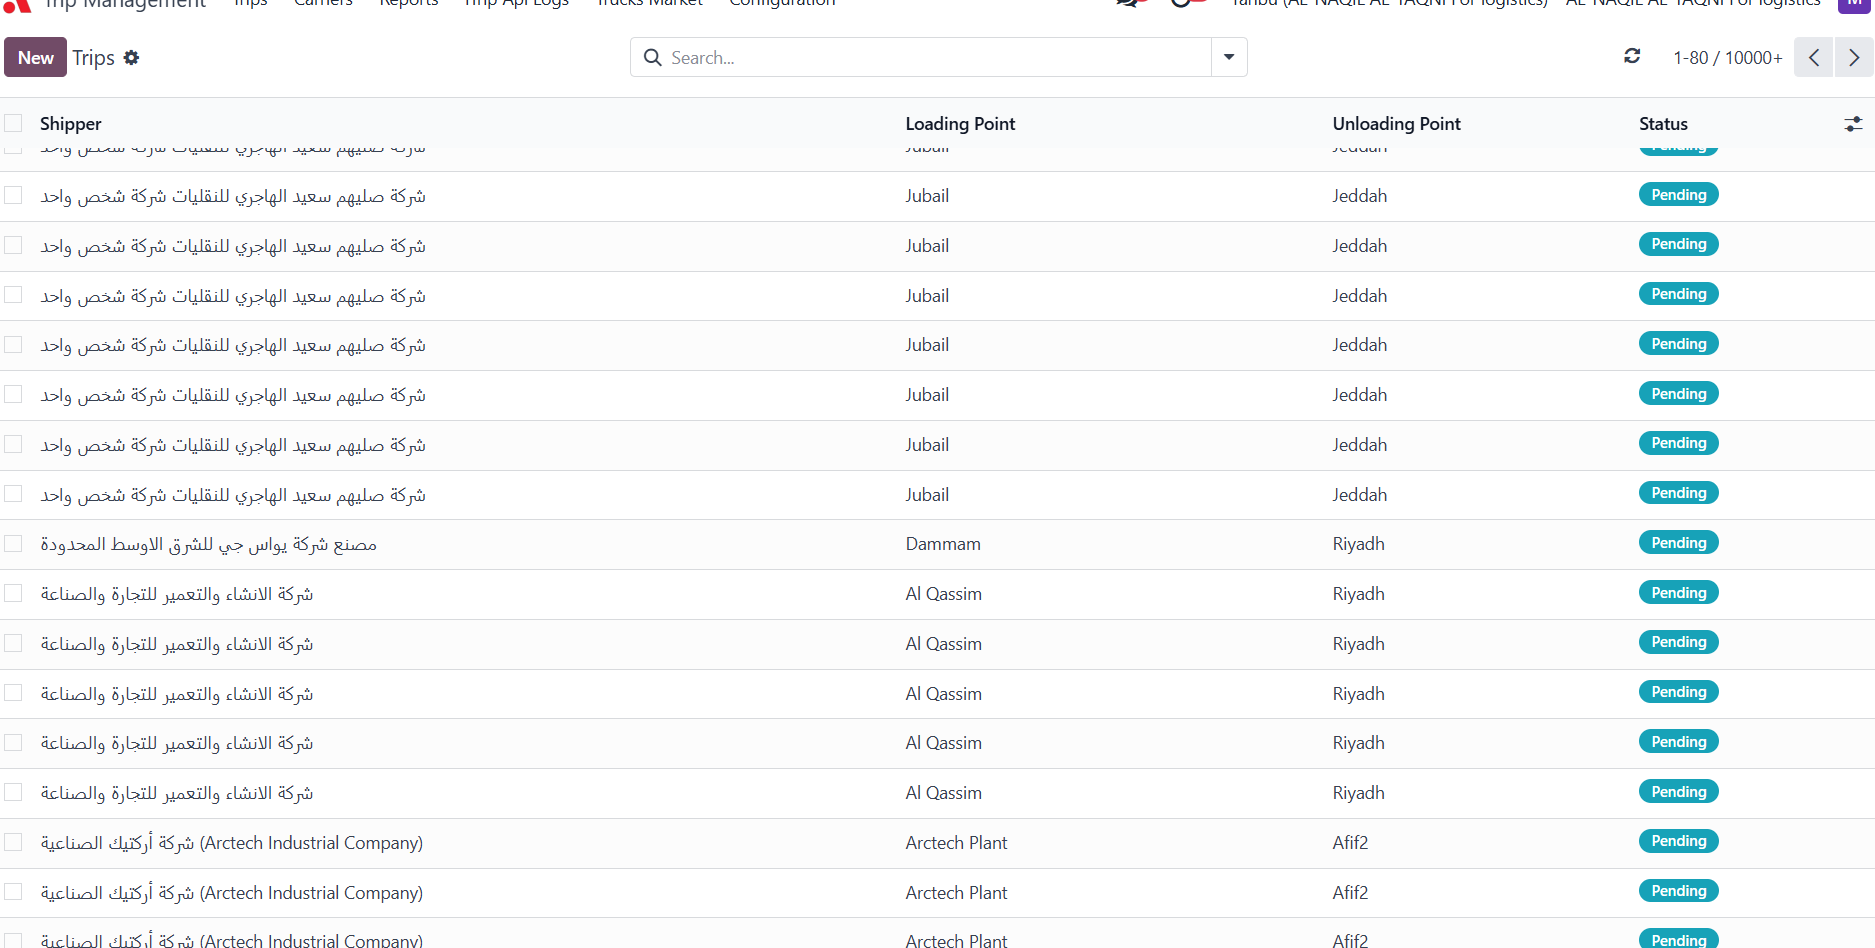Open the Trips gear actions menu
1875x948 pixels.
click(131, 58)
